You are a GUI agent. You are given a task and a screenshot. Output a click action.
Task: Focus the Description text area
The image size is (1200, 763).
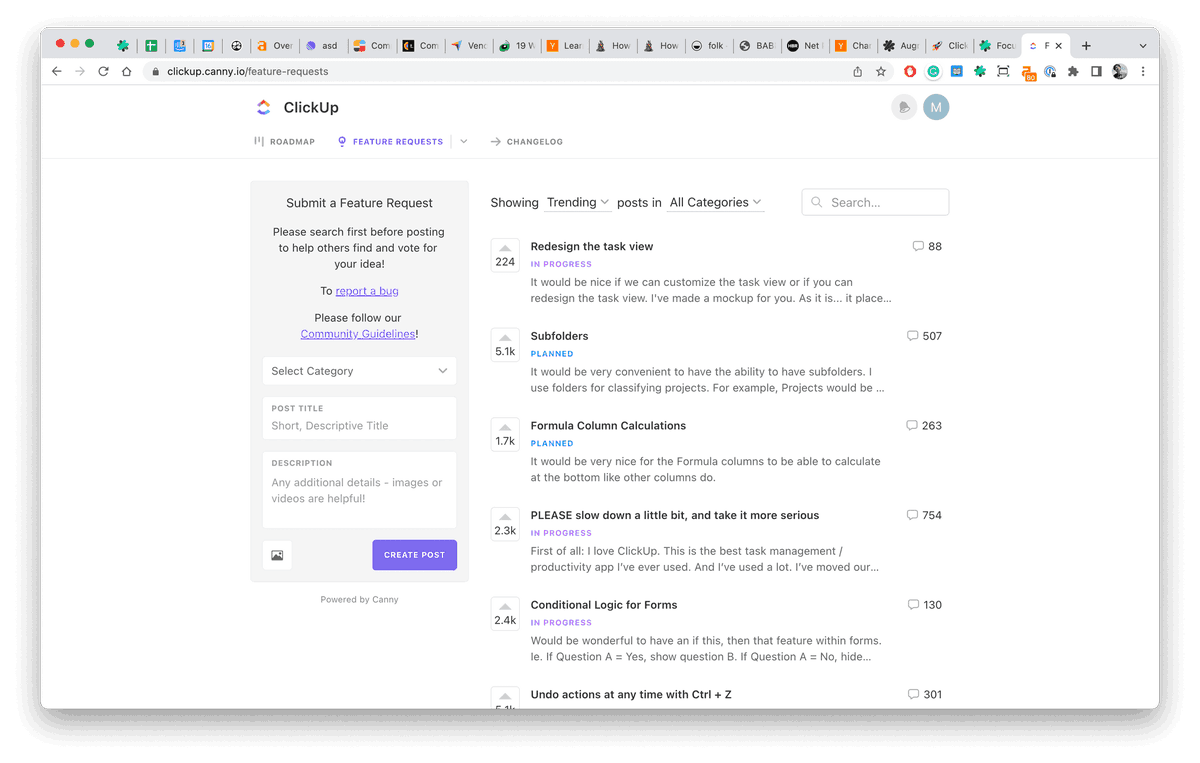click(x=359, y=490)
